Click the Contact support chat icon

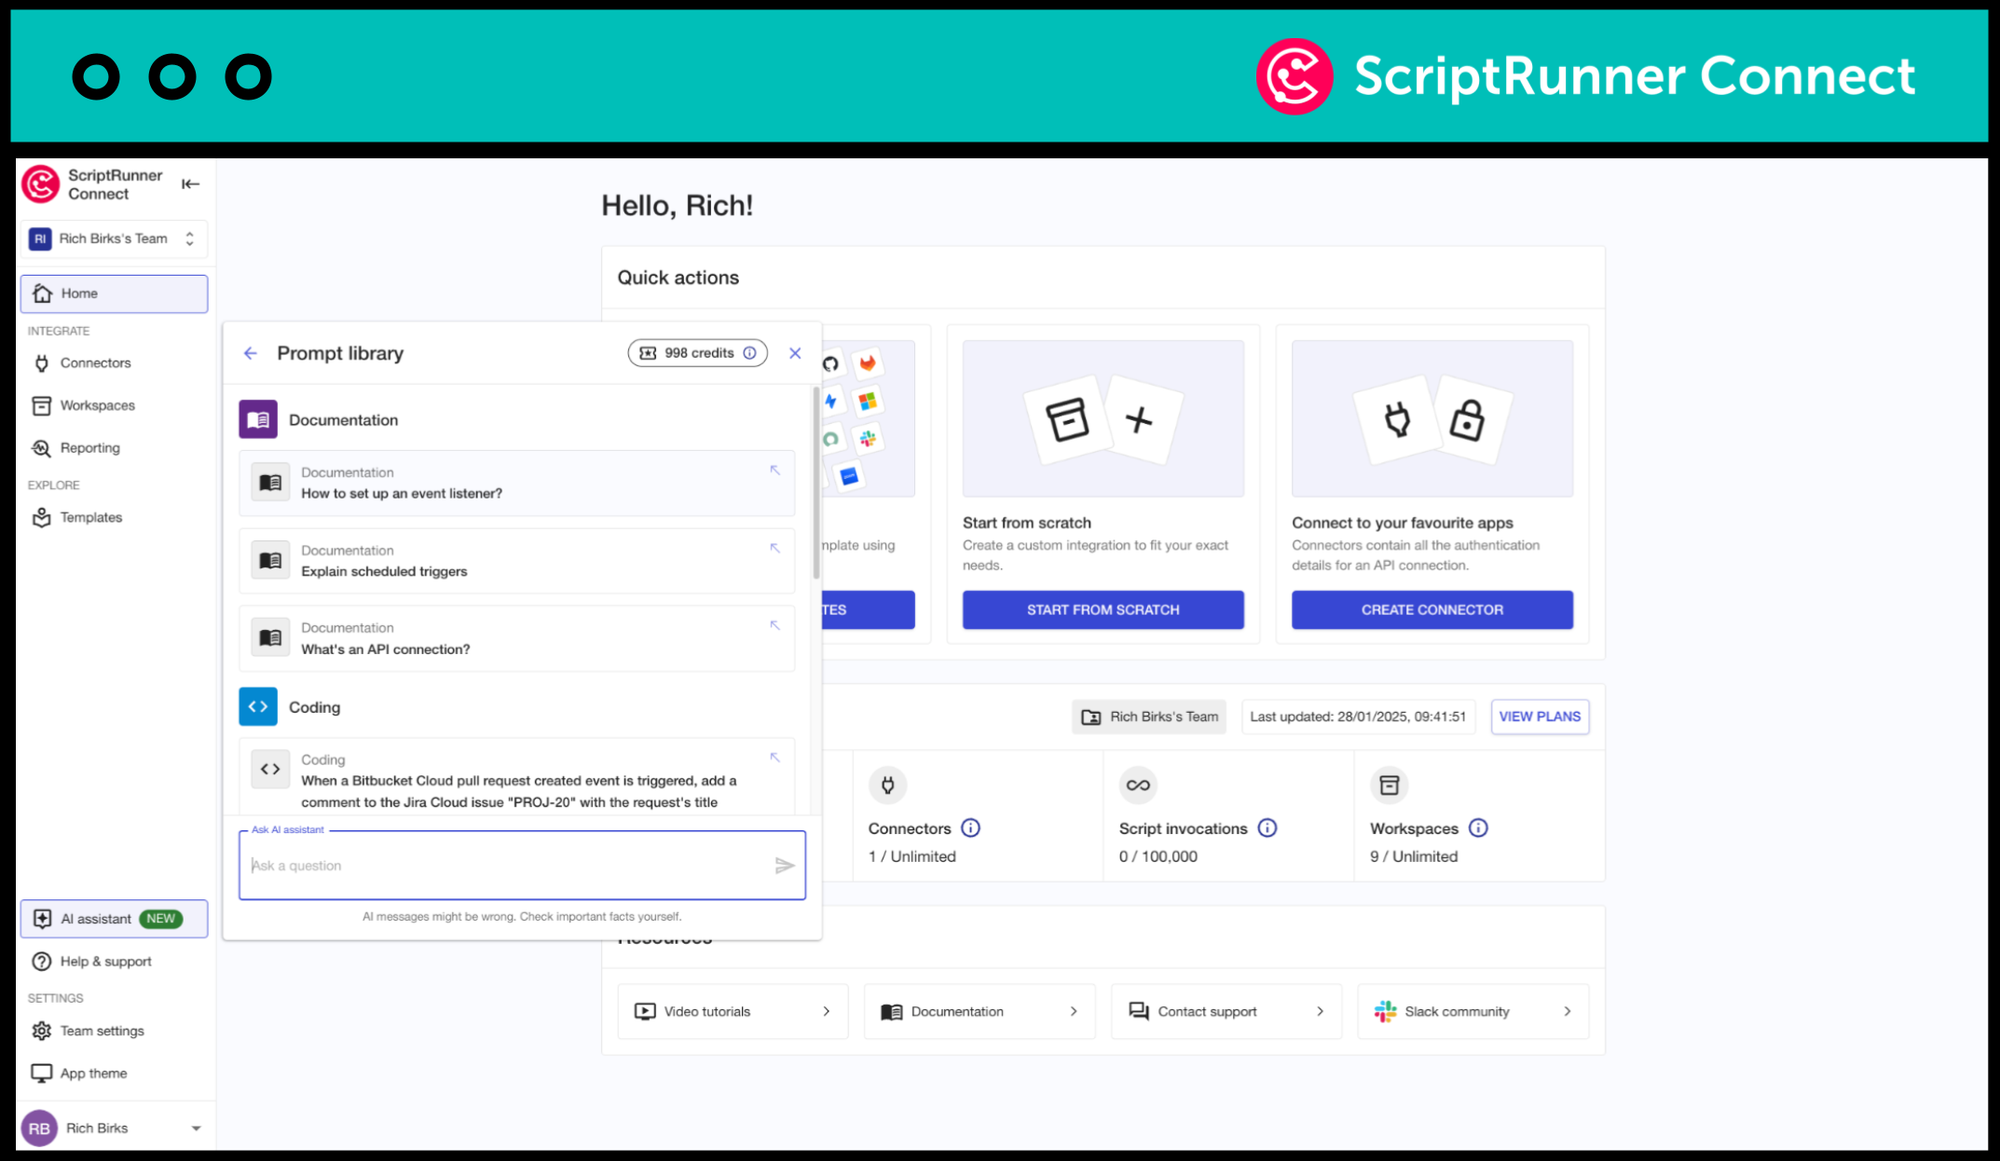point(1139,1012)
